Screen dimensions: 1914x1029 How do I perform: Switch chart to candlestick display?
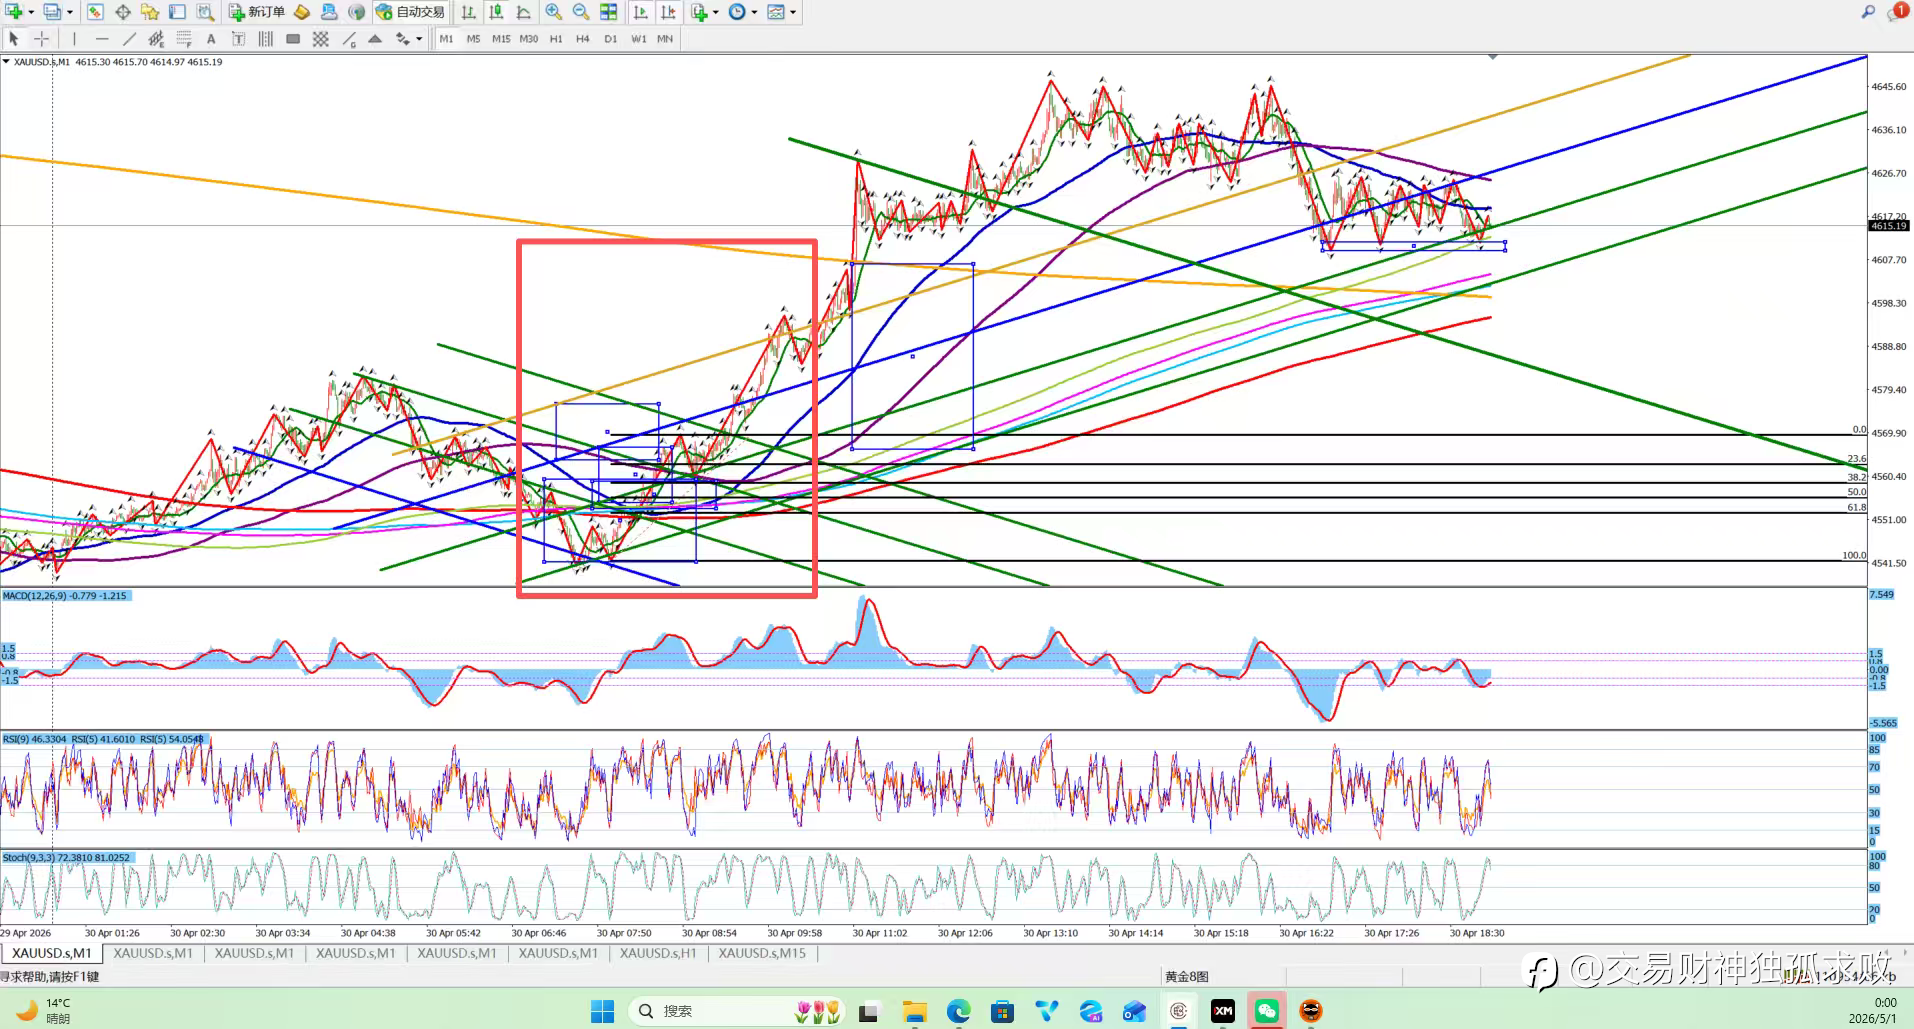click(x=496, y=12)
